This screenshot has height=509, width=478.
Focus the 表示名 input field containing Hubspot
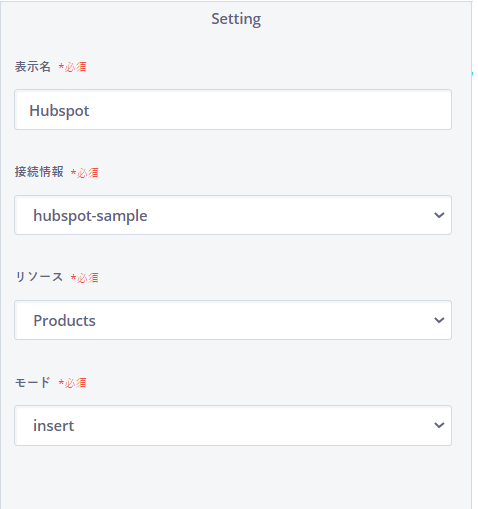[x=233, y=110]
